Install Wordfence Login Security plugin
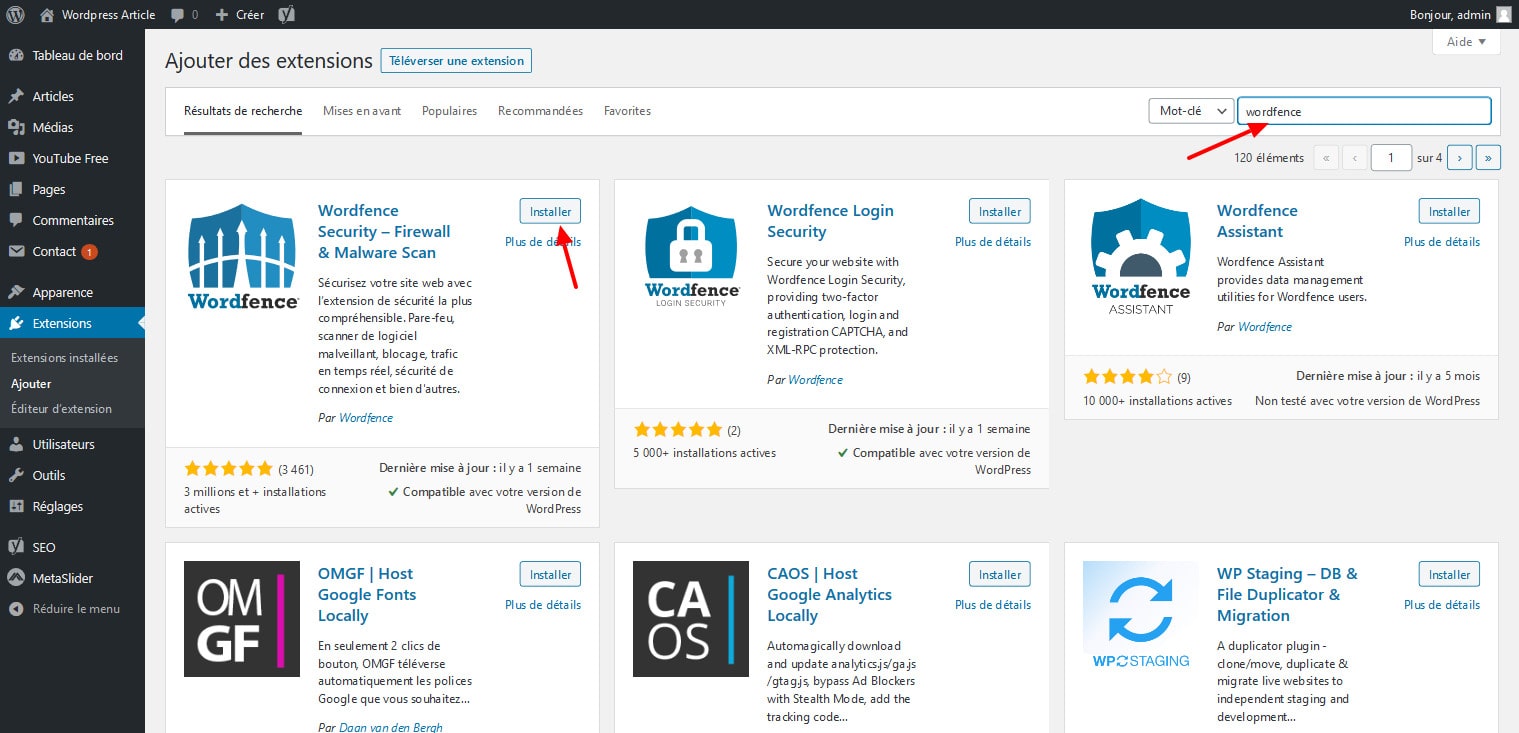Image resolution: width=1519 pixels, height=733 pixels. click(1000, 211)
